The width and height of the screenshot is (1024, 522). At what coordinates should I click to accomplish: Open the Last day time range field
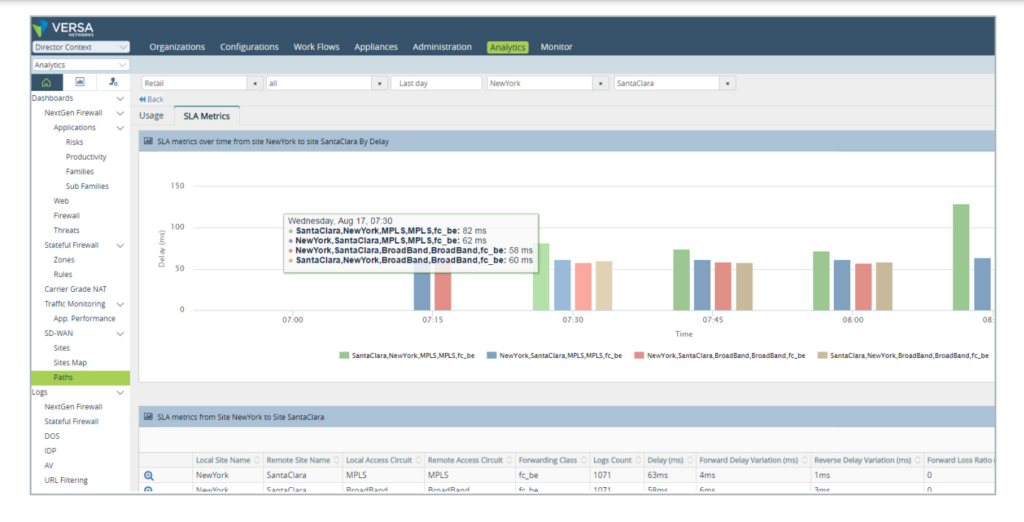(436, 84)
